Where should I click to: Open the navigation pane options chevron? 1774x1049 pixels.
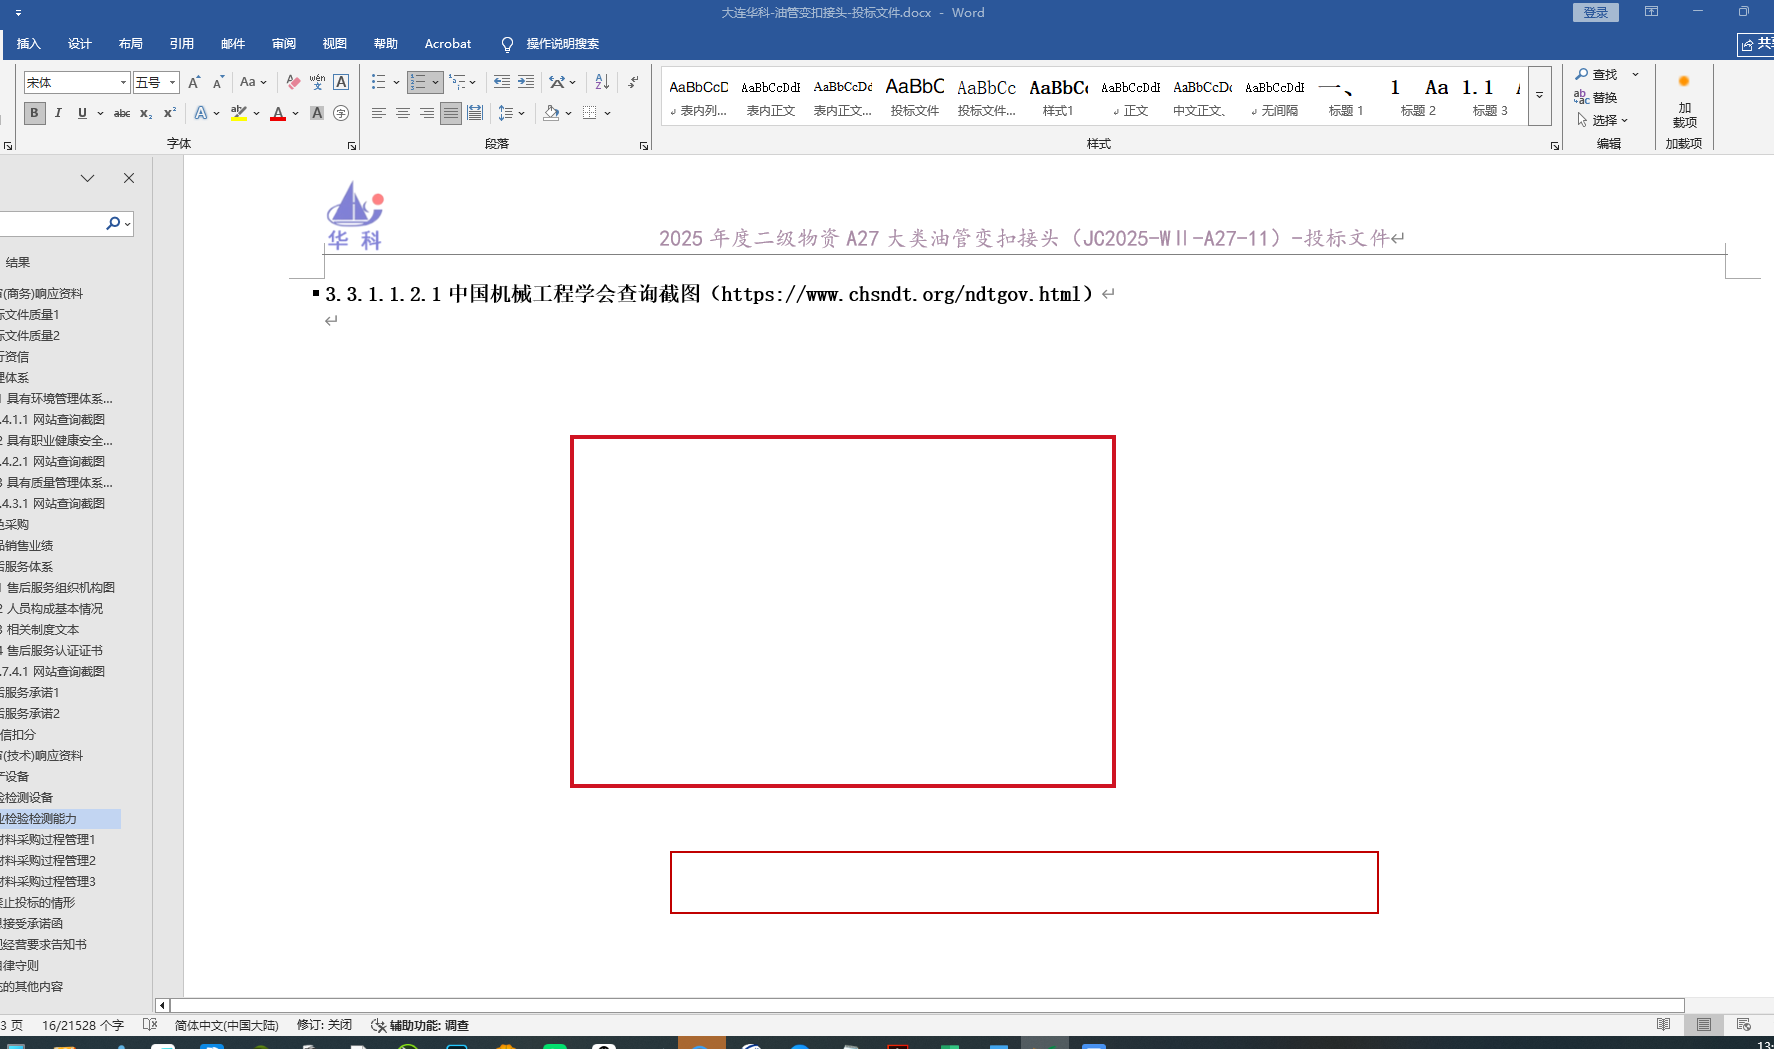click(x=88, y=178)
